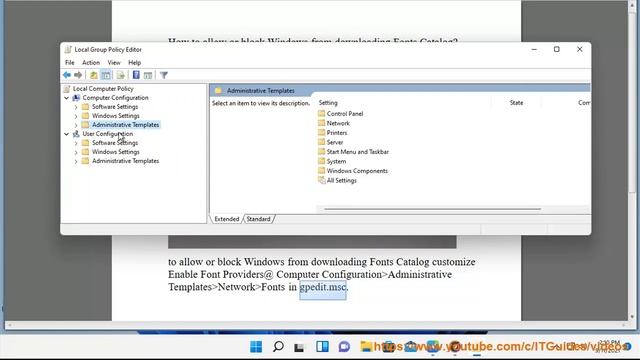Open the View menu

(114, 62)
